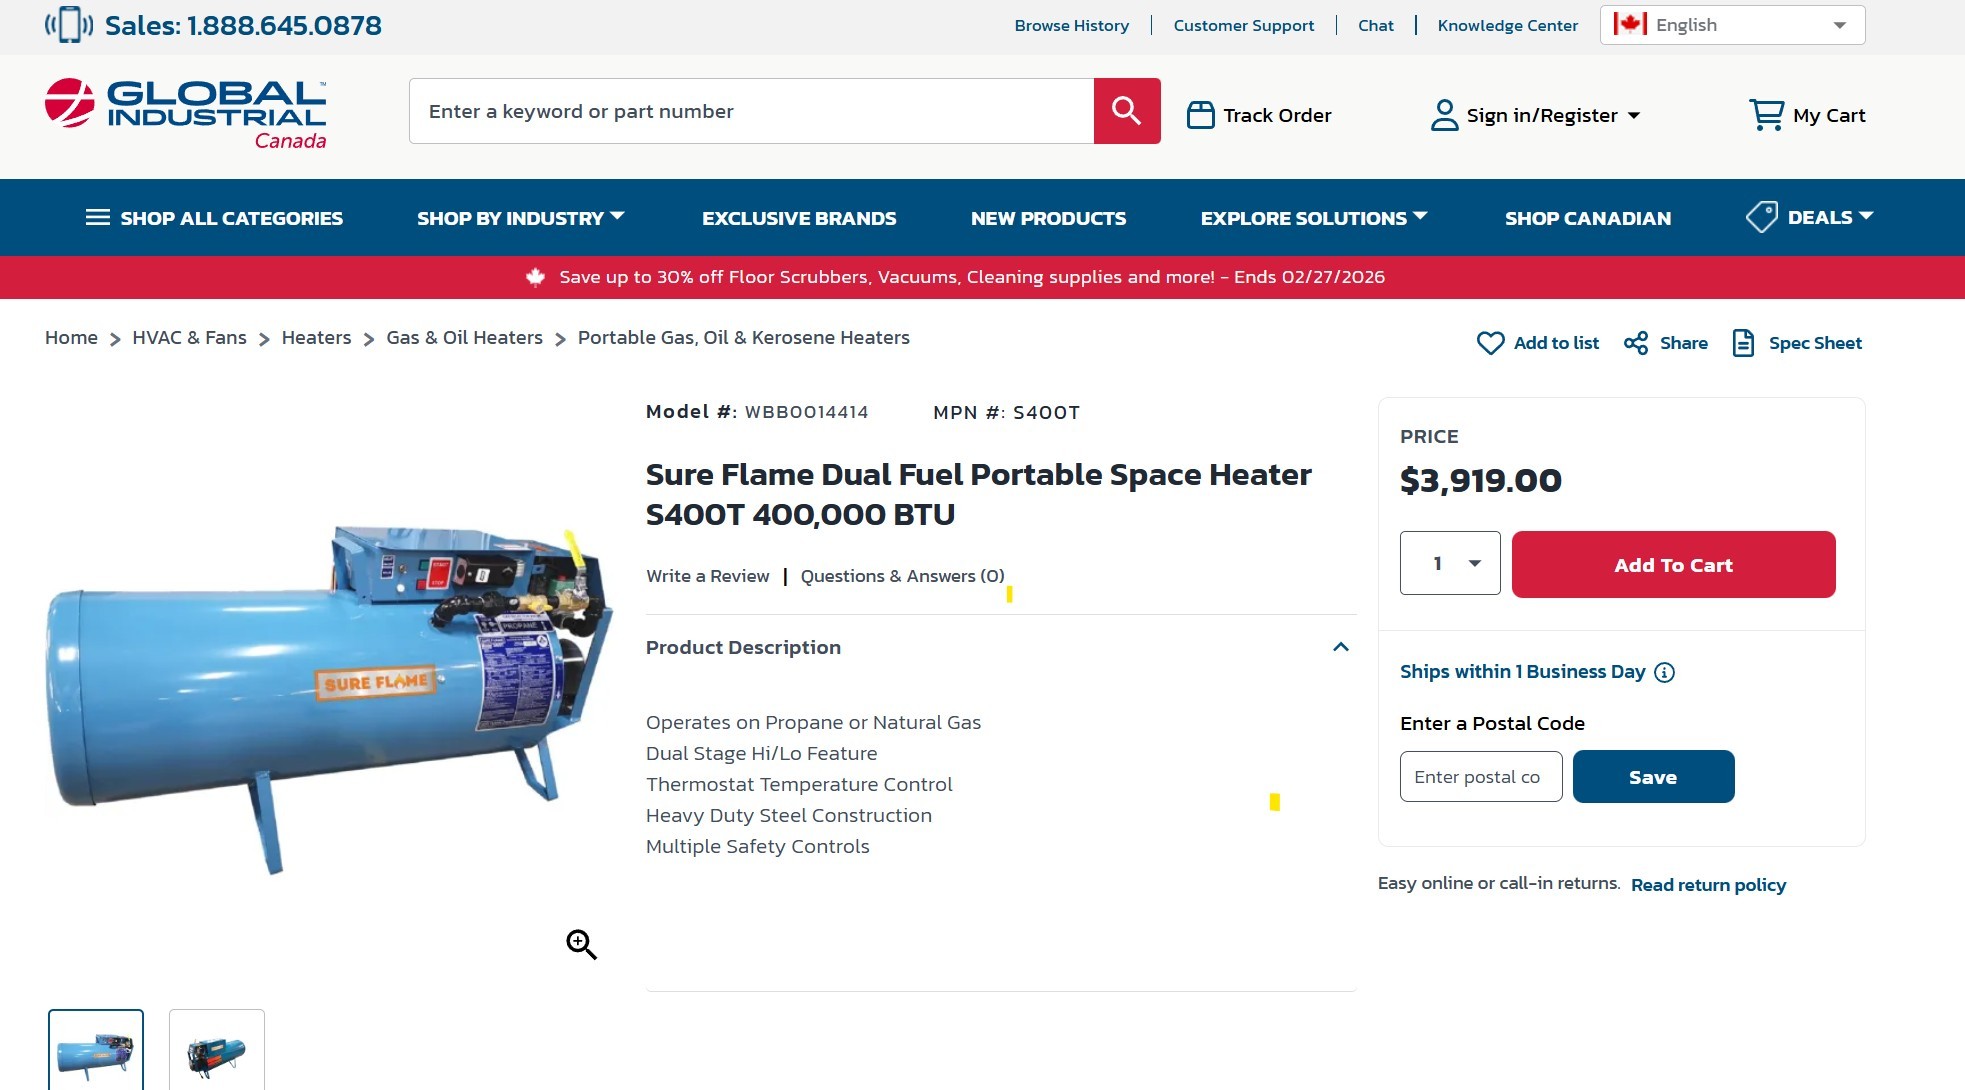
Task: Click the MPN # S400T text
Action: [1006, 412]
